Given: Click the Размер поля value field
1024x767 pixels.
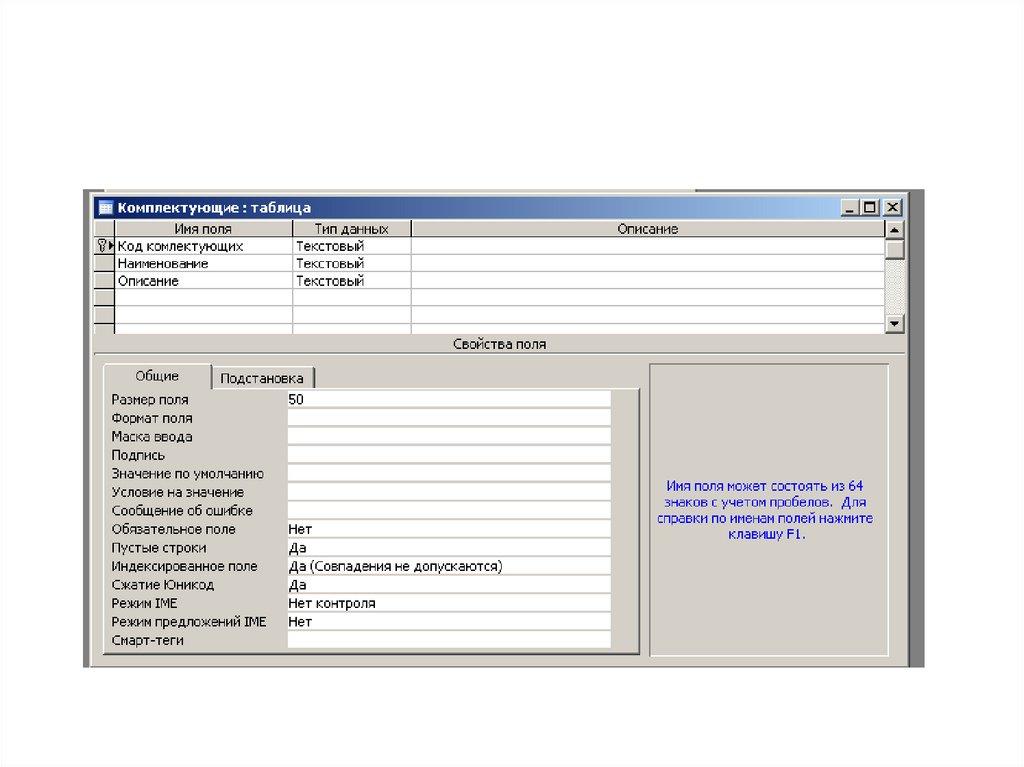Looking at the screenshot, I should pyautogui.click(x=448, y=399).
